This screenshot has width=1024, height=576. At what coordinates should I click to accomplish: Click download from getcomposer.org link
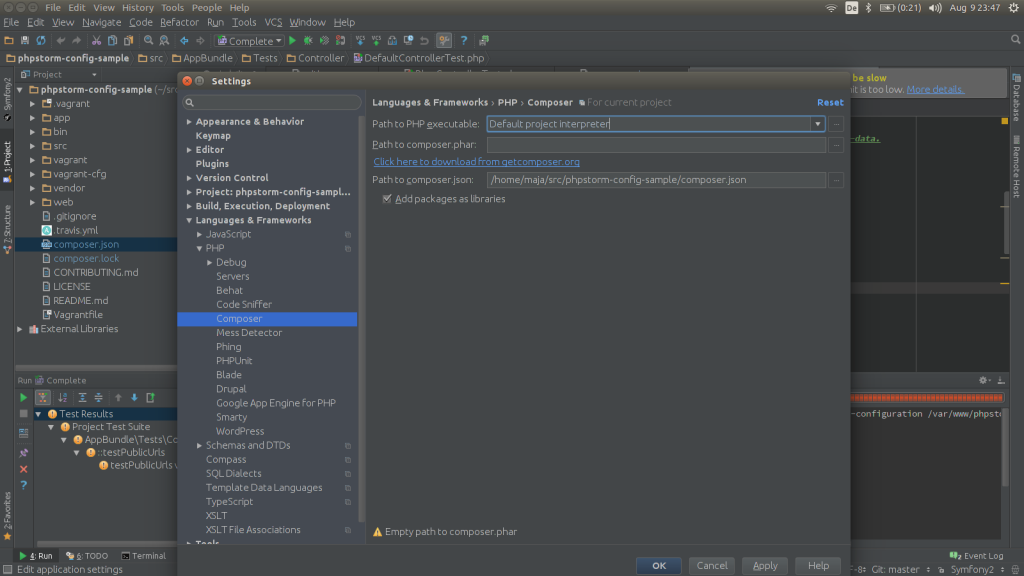tap(476, 162)
